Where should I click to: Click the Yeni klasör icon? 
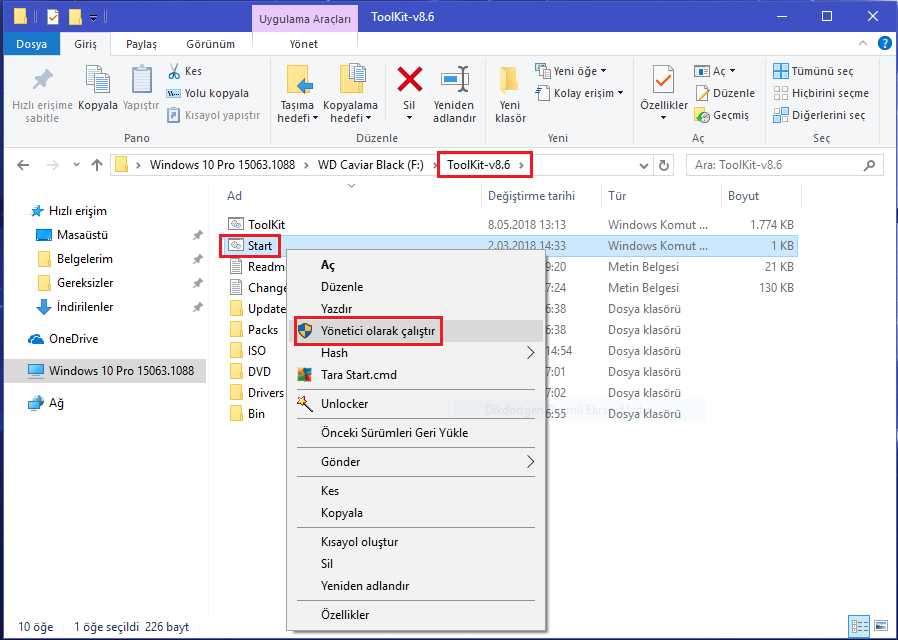point(509,80)
